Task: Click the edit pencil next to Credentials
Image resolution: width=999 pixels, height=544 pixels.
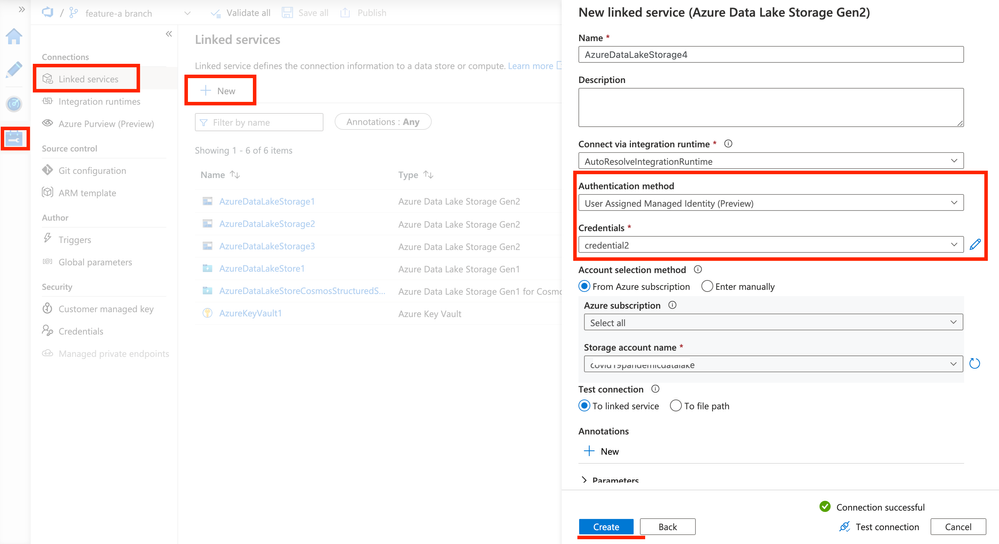Action: [975, 245]
